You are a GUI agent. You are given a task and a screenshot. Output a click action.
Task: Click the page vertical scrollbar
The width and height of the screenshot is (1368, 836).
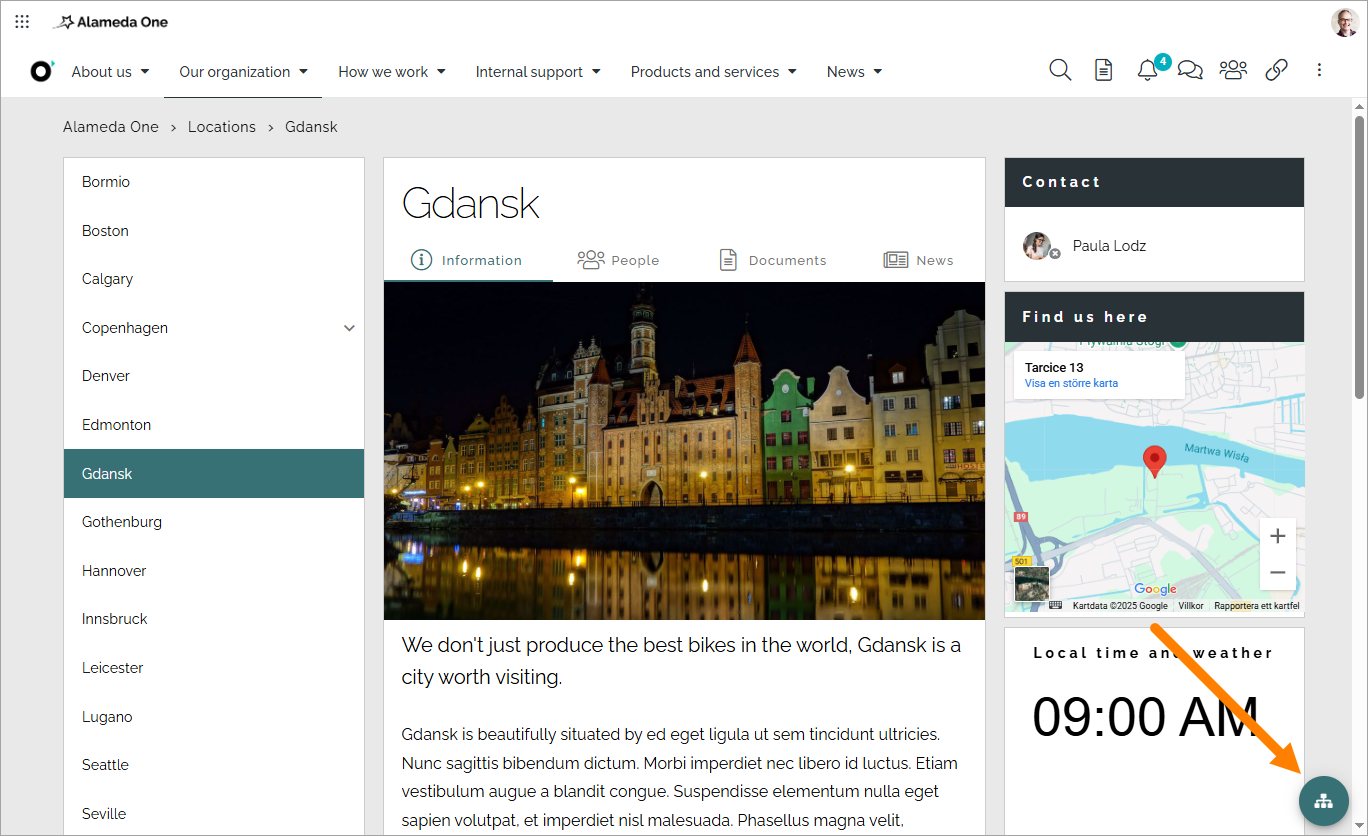[1359, 258]
